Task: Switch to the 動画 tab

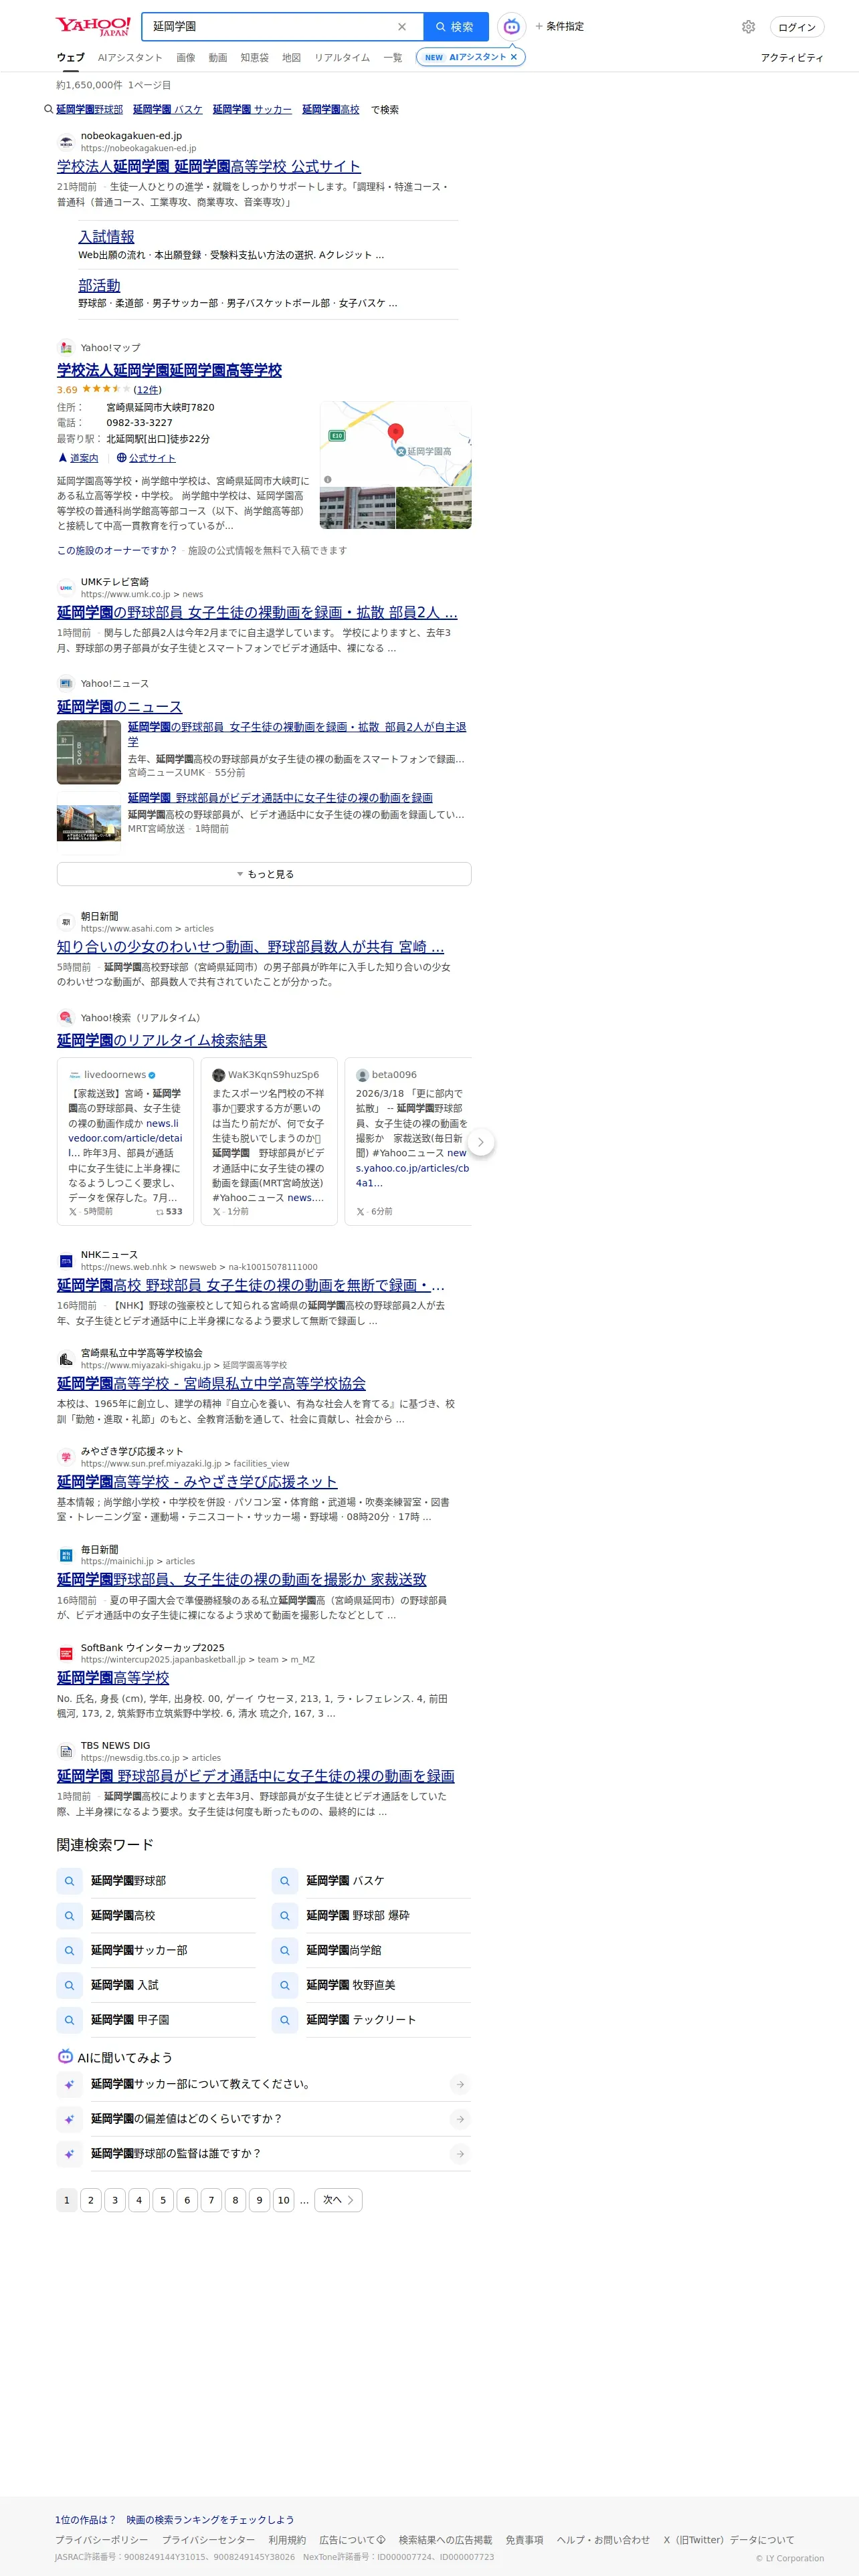Action: [x=218, y=58]
